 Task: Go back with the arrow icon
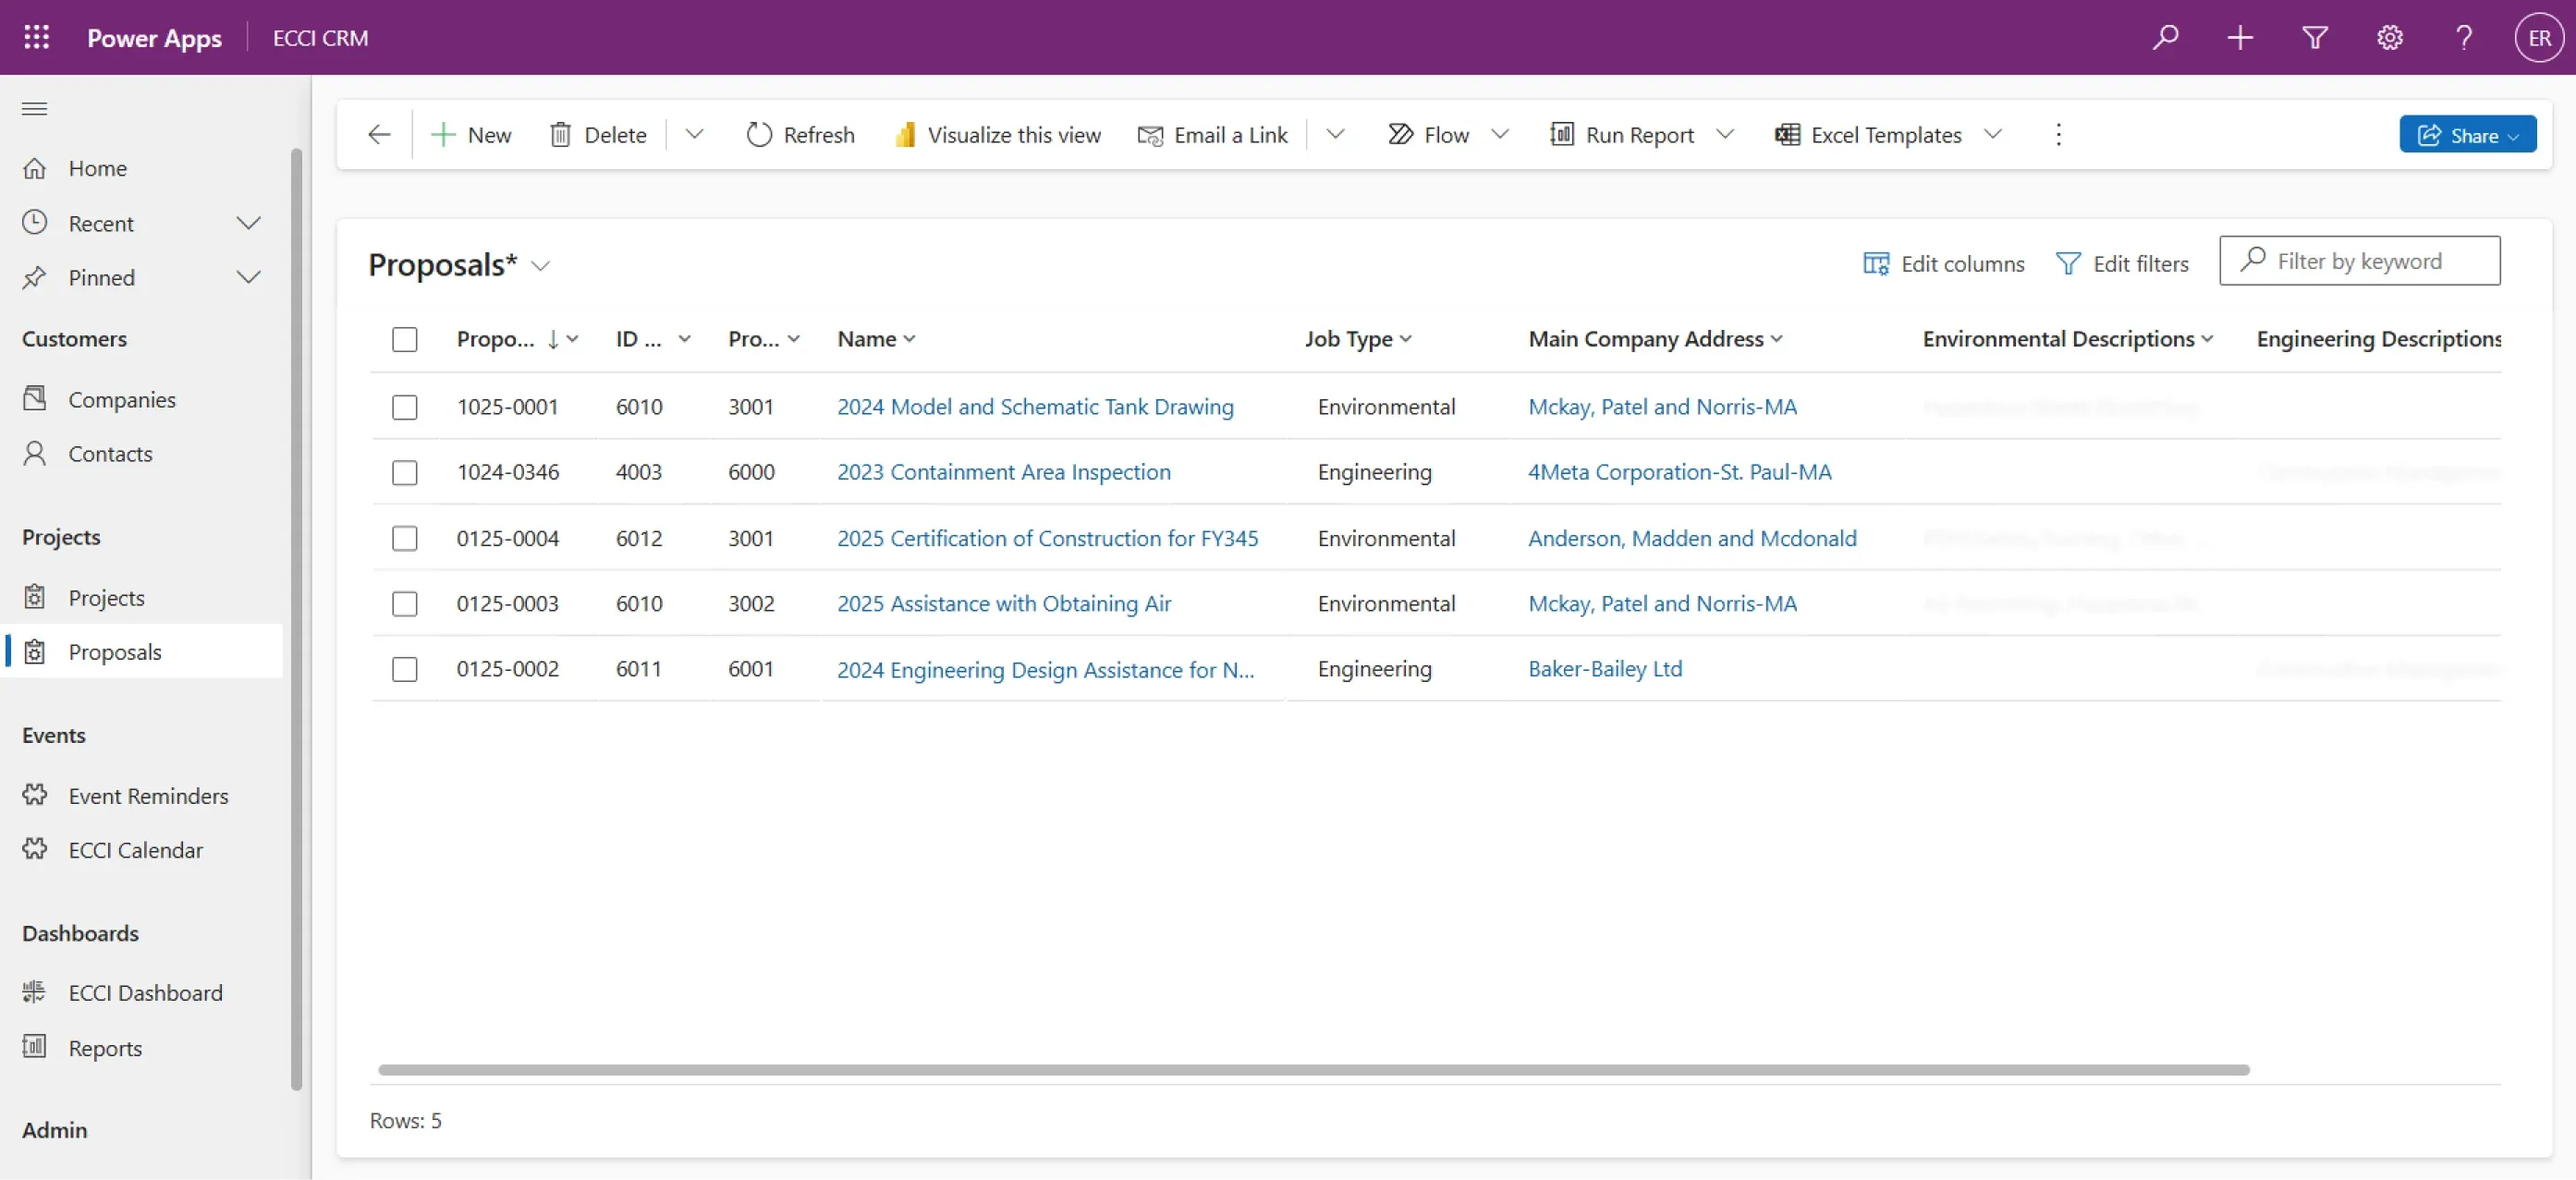pos(379,134)
